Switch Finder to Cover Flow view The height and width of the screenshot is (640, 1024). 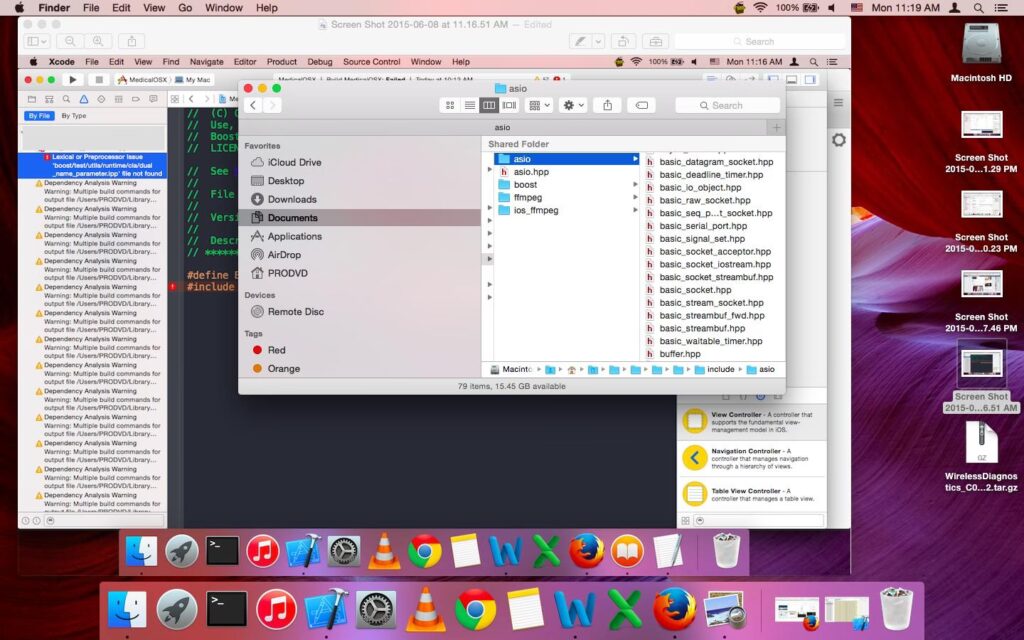click(509, 105)
